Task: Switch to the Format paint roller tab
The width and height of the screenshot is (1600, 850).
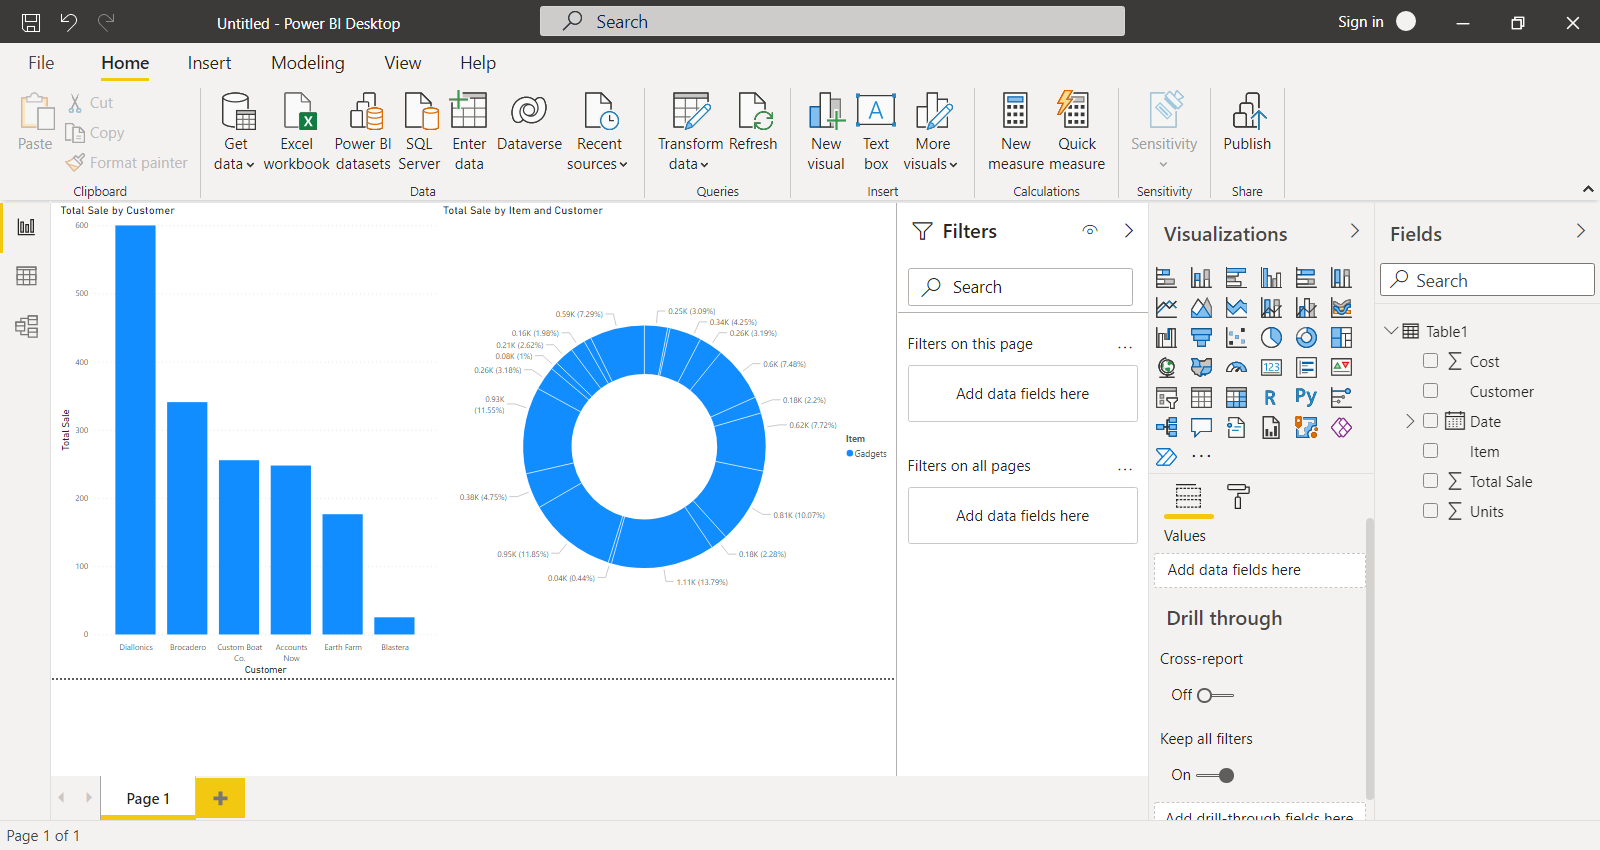Action: (x=1238, y=496)
